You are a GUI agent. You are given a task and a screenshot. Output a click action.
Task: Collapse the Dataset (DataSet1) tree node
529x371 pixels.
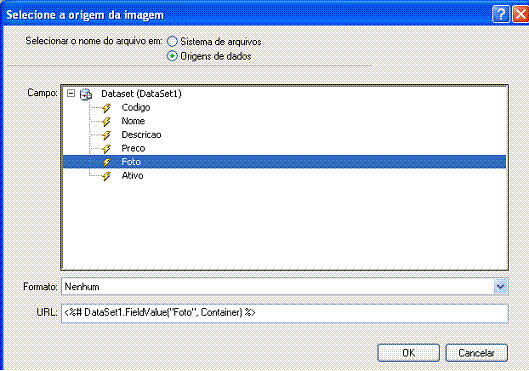pyautogui.click(x=71, y=93)
